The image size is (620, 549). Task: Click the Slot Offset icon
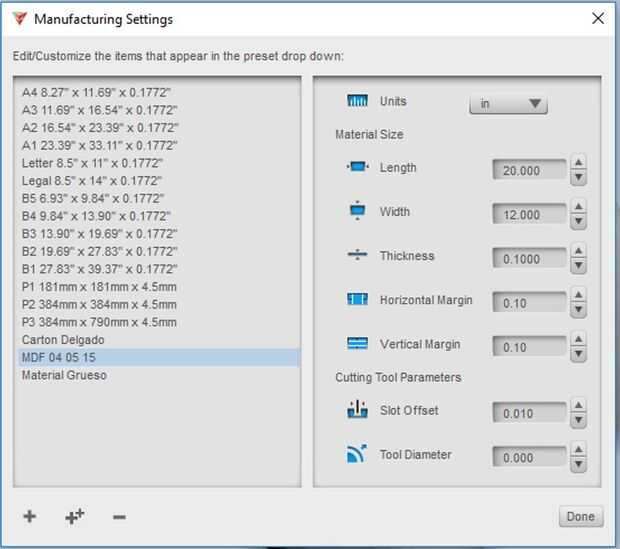[x=358, y=410]
